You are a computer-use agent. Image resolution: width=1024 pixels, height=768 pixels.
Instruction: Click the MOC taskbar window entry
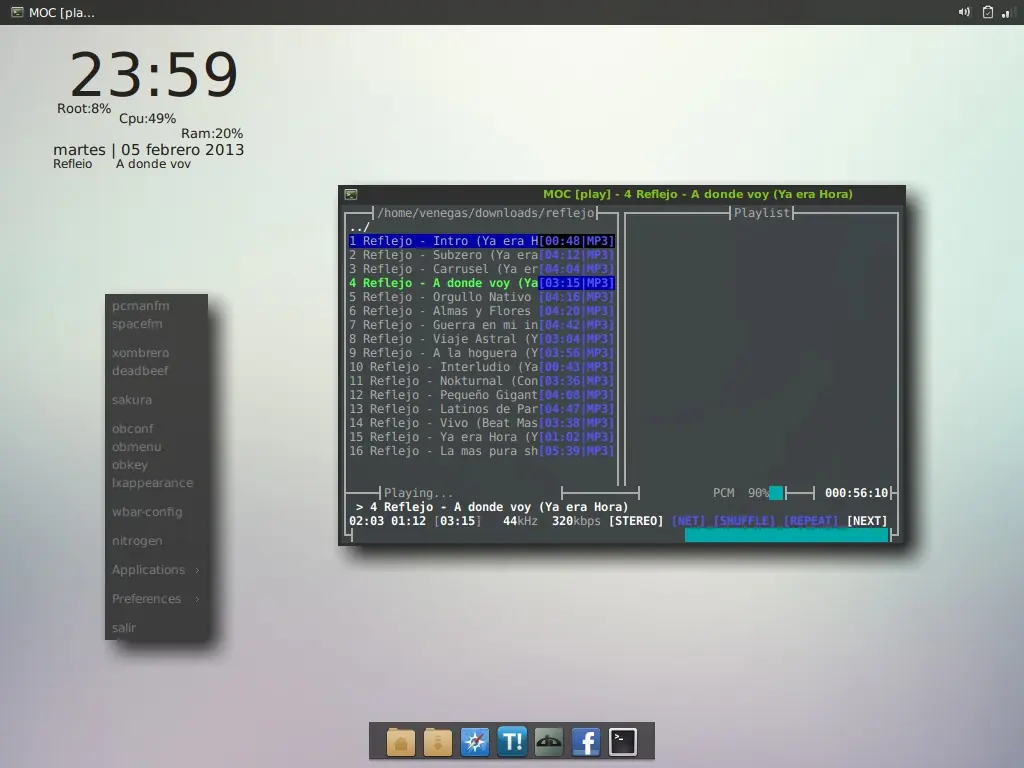point(54,12)
